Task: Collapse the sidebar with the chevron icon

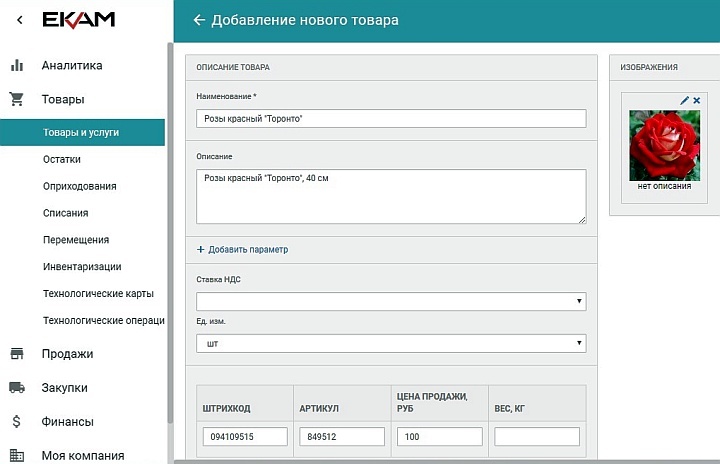Action: (x=19, y=20)
